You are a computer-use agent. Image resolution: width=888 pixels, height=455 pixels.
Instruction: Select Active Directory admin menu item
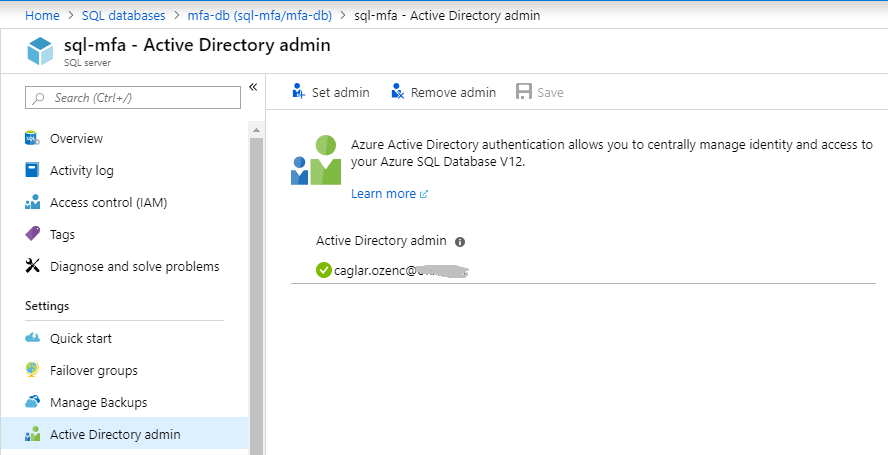point(125,434)
